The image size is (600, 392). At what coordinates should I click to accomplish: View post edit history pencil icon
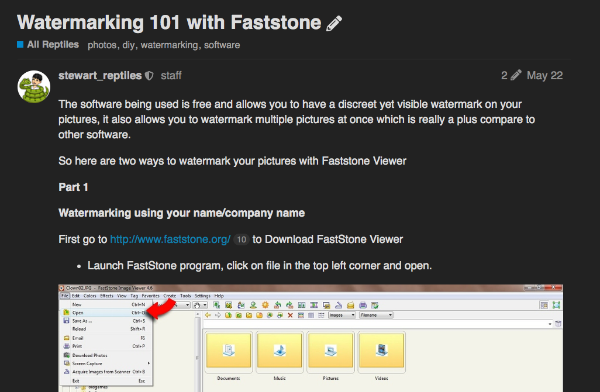516,75
